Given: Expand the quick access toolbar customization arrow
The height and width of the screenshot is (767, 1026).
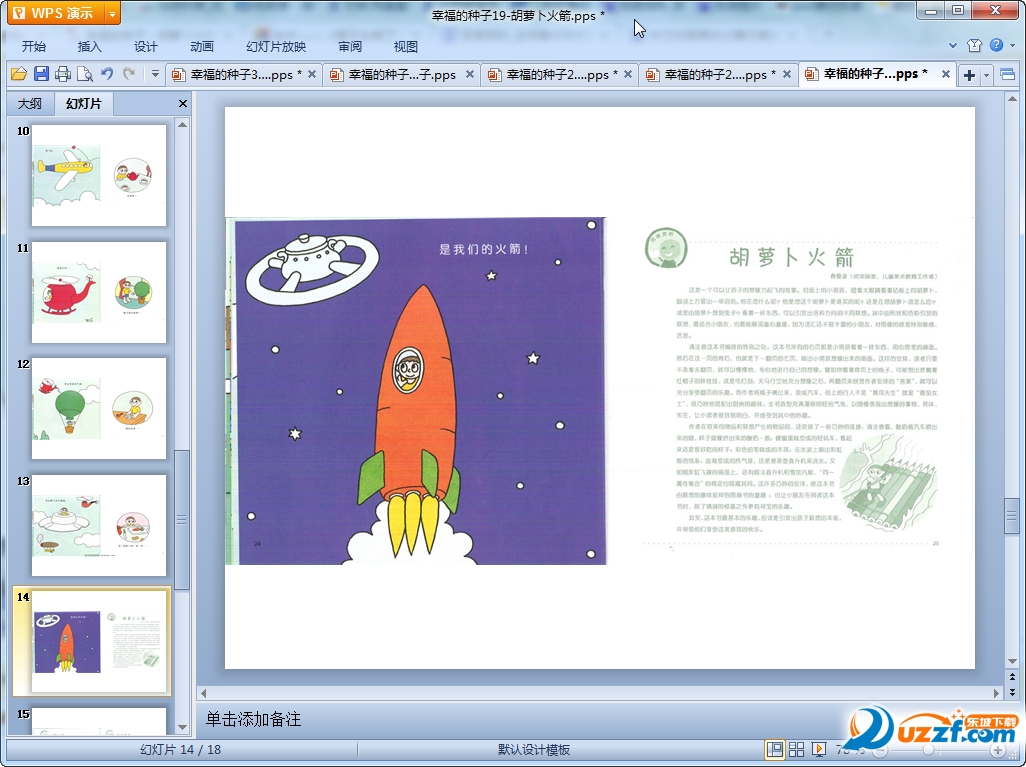Looking at the screenshot, I should (155, 74).
